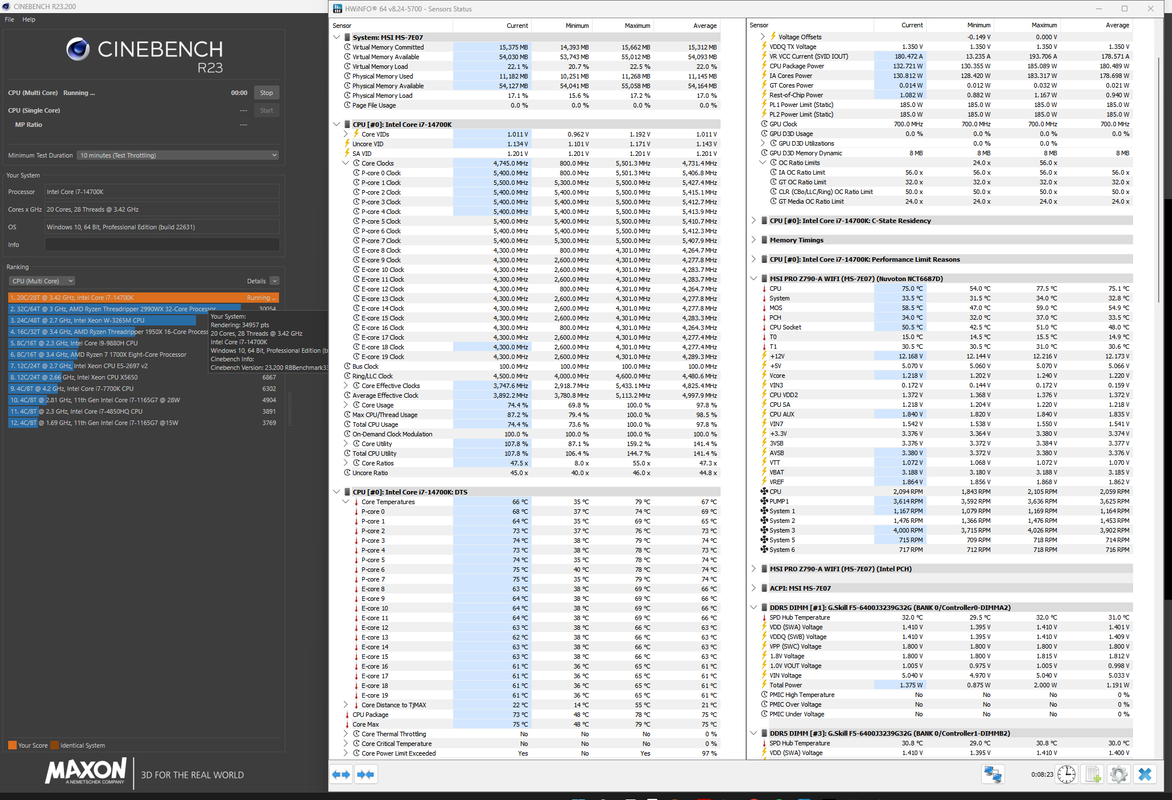Click the lightning icon beside CPU Package Power

pyautogui.click(x=764, y=66)
